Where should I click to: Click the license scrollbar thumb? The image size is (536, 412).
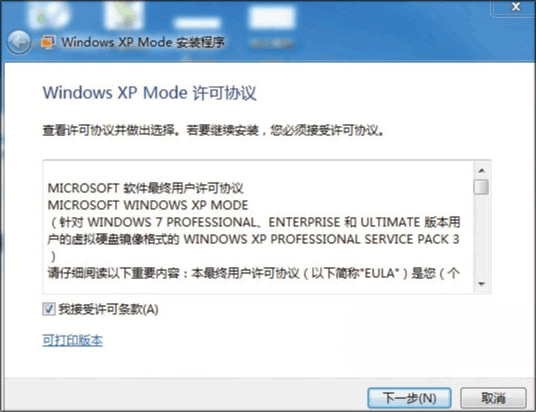coord(481,187)
